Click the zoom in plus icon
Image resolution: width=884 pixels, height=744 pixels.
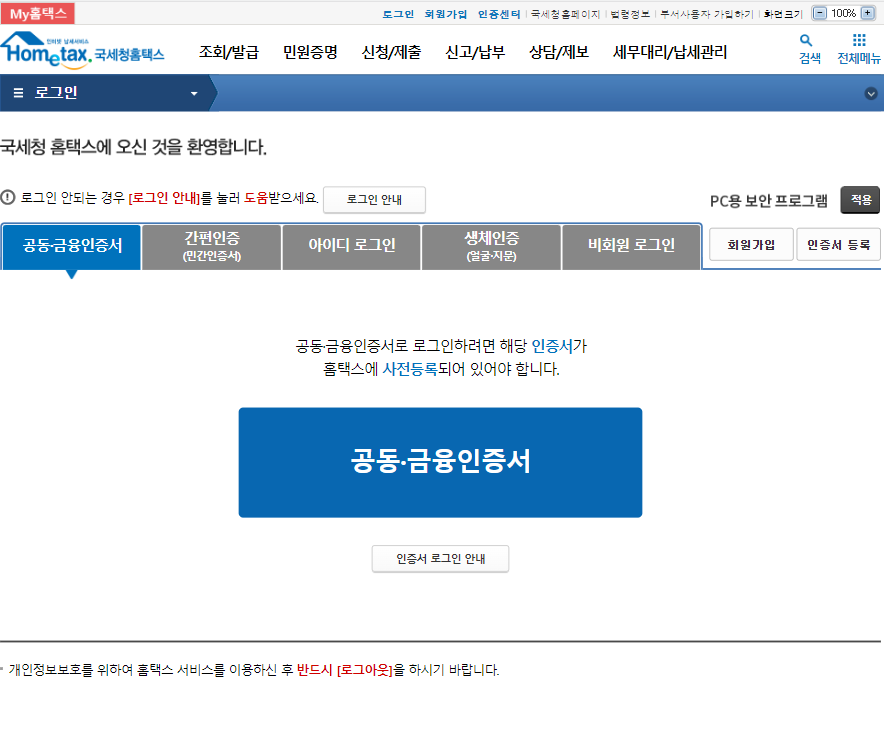tap(868, 13)
